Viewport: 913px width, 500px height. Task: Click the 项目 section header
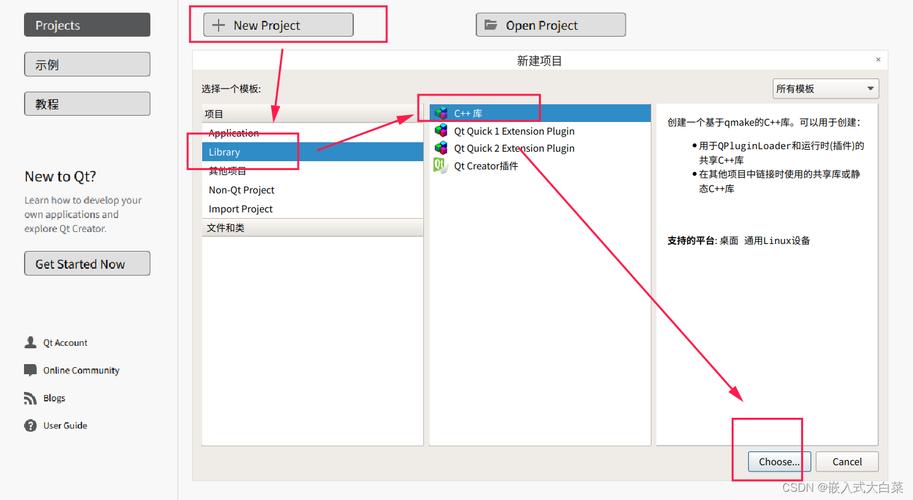(312, 114)
